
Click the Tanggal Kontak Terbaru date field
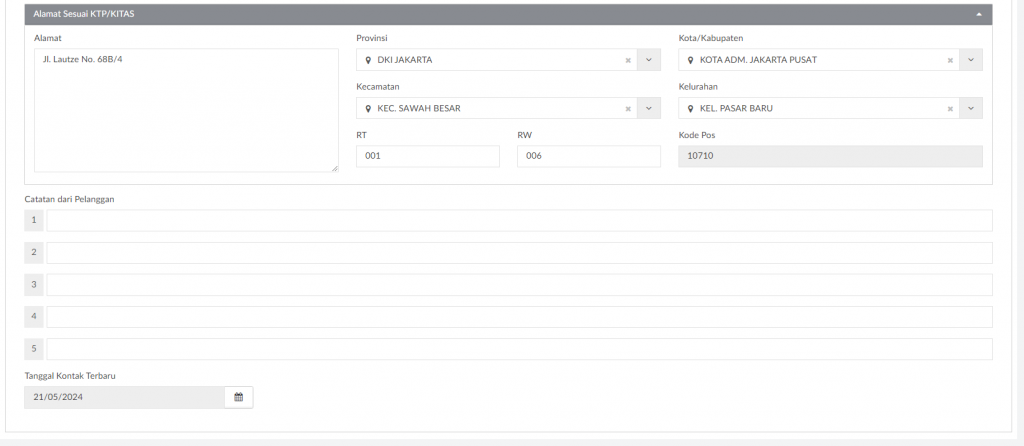coord(124,397)
